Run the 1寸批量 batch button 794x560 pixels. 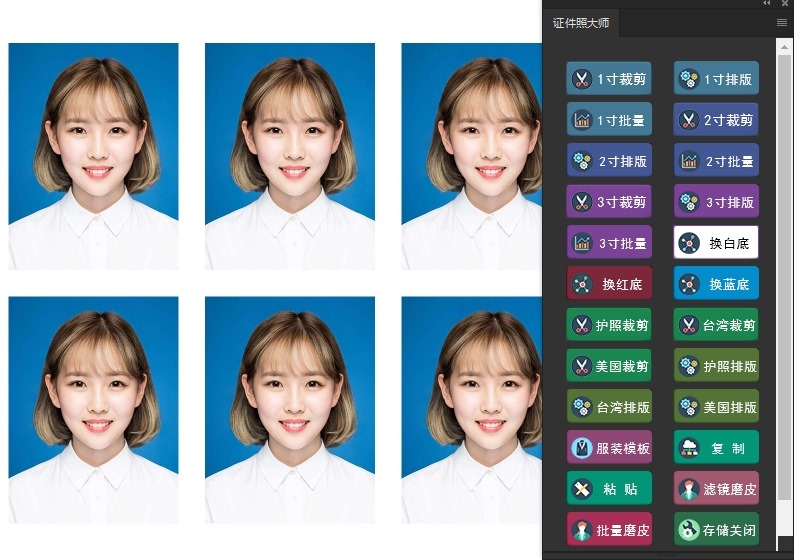coord(609,120)
